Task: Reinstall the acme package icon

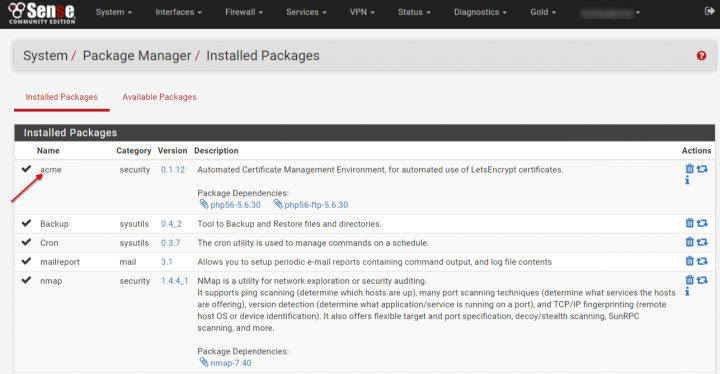Action: pyautogui.click(x=702, y=169)
